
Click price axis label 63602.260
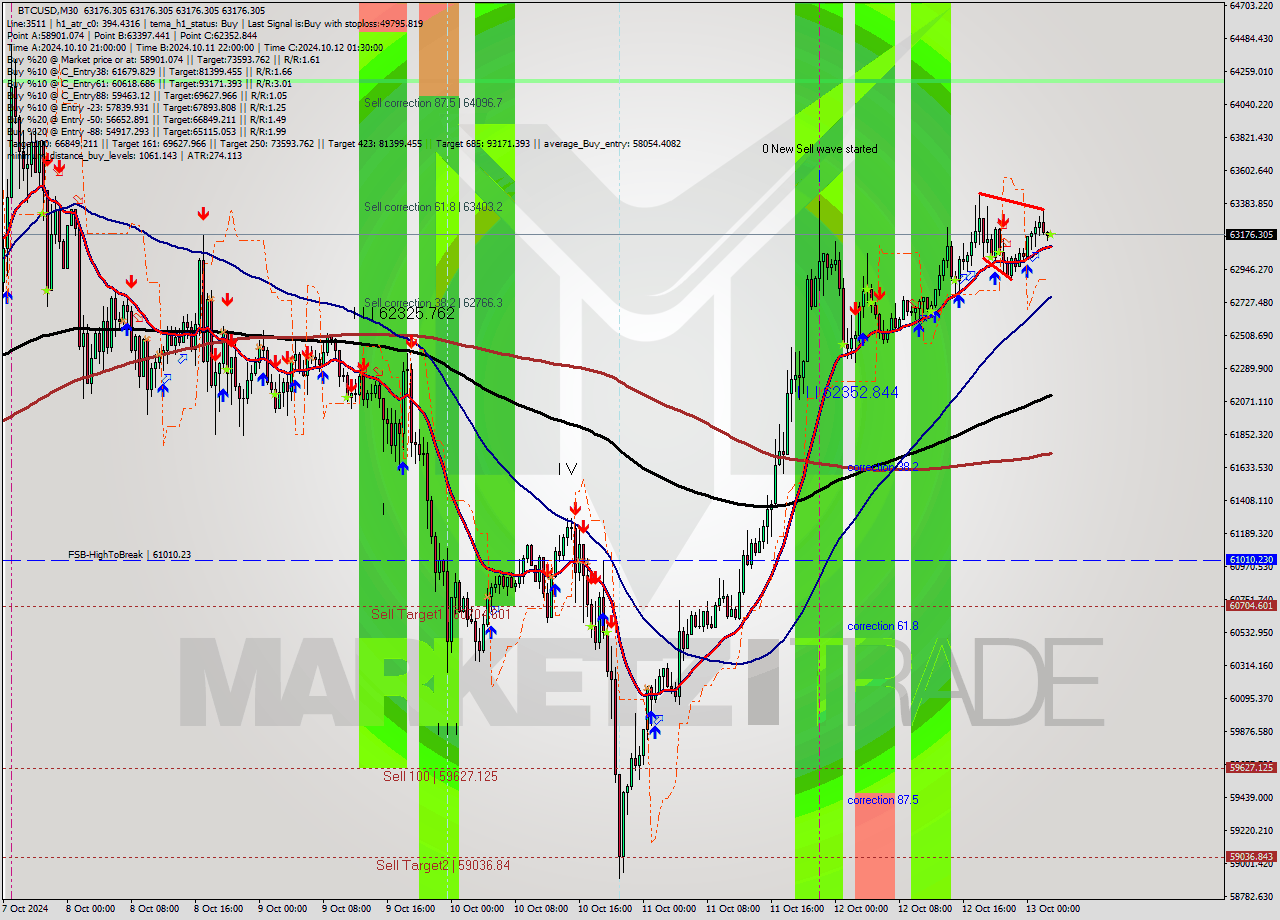[x=1250, y=170]
